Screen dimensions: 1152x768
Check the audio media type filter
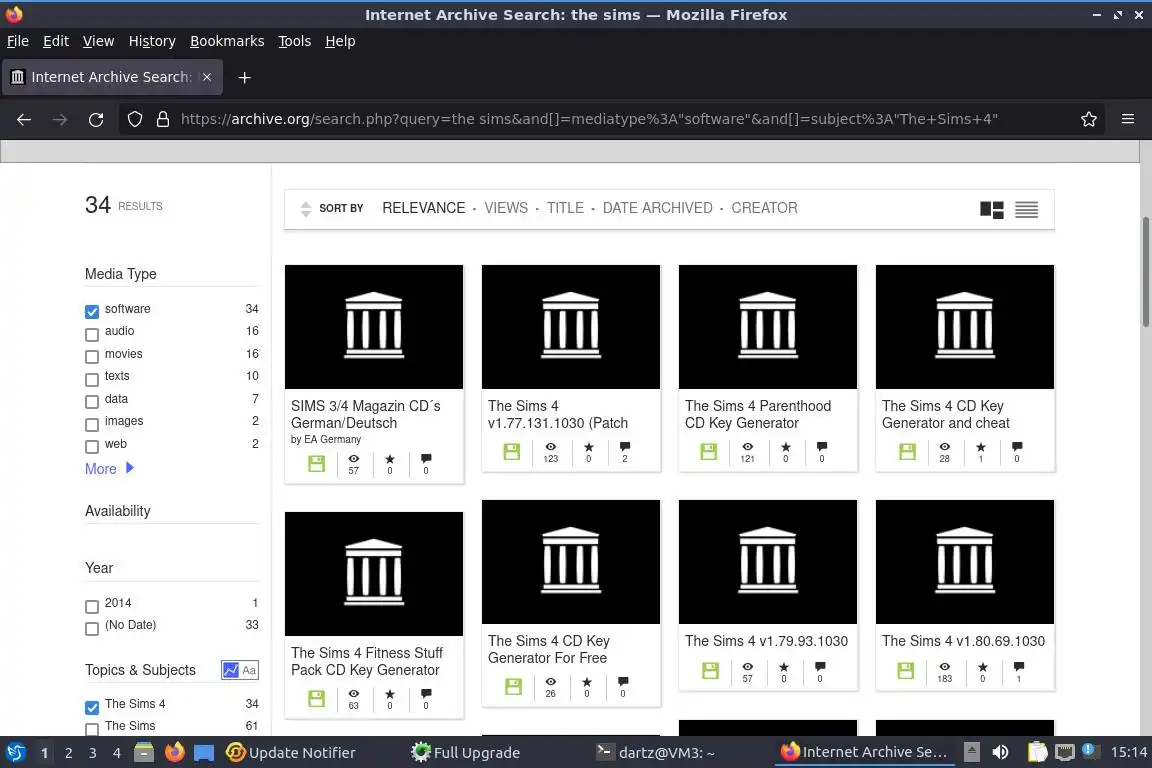pyautogui.click(x=92, y=334)
